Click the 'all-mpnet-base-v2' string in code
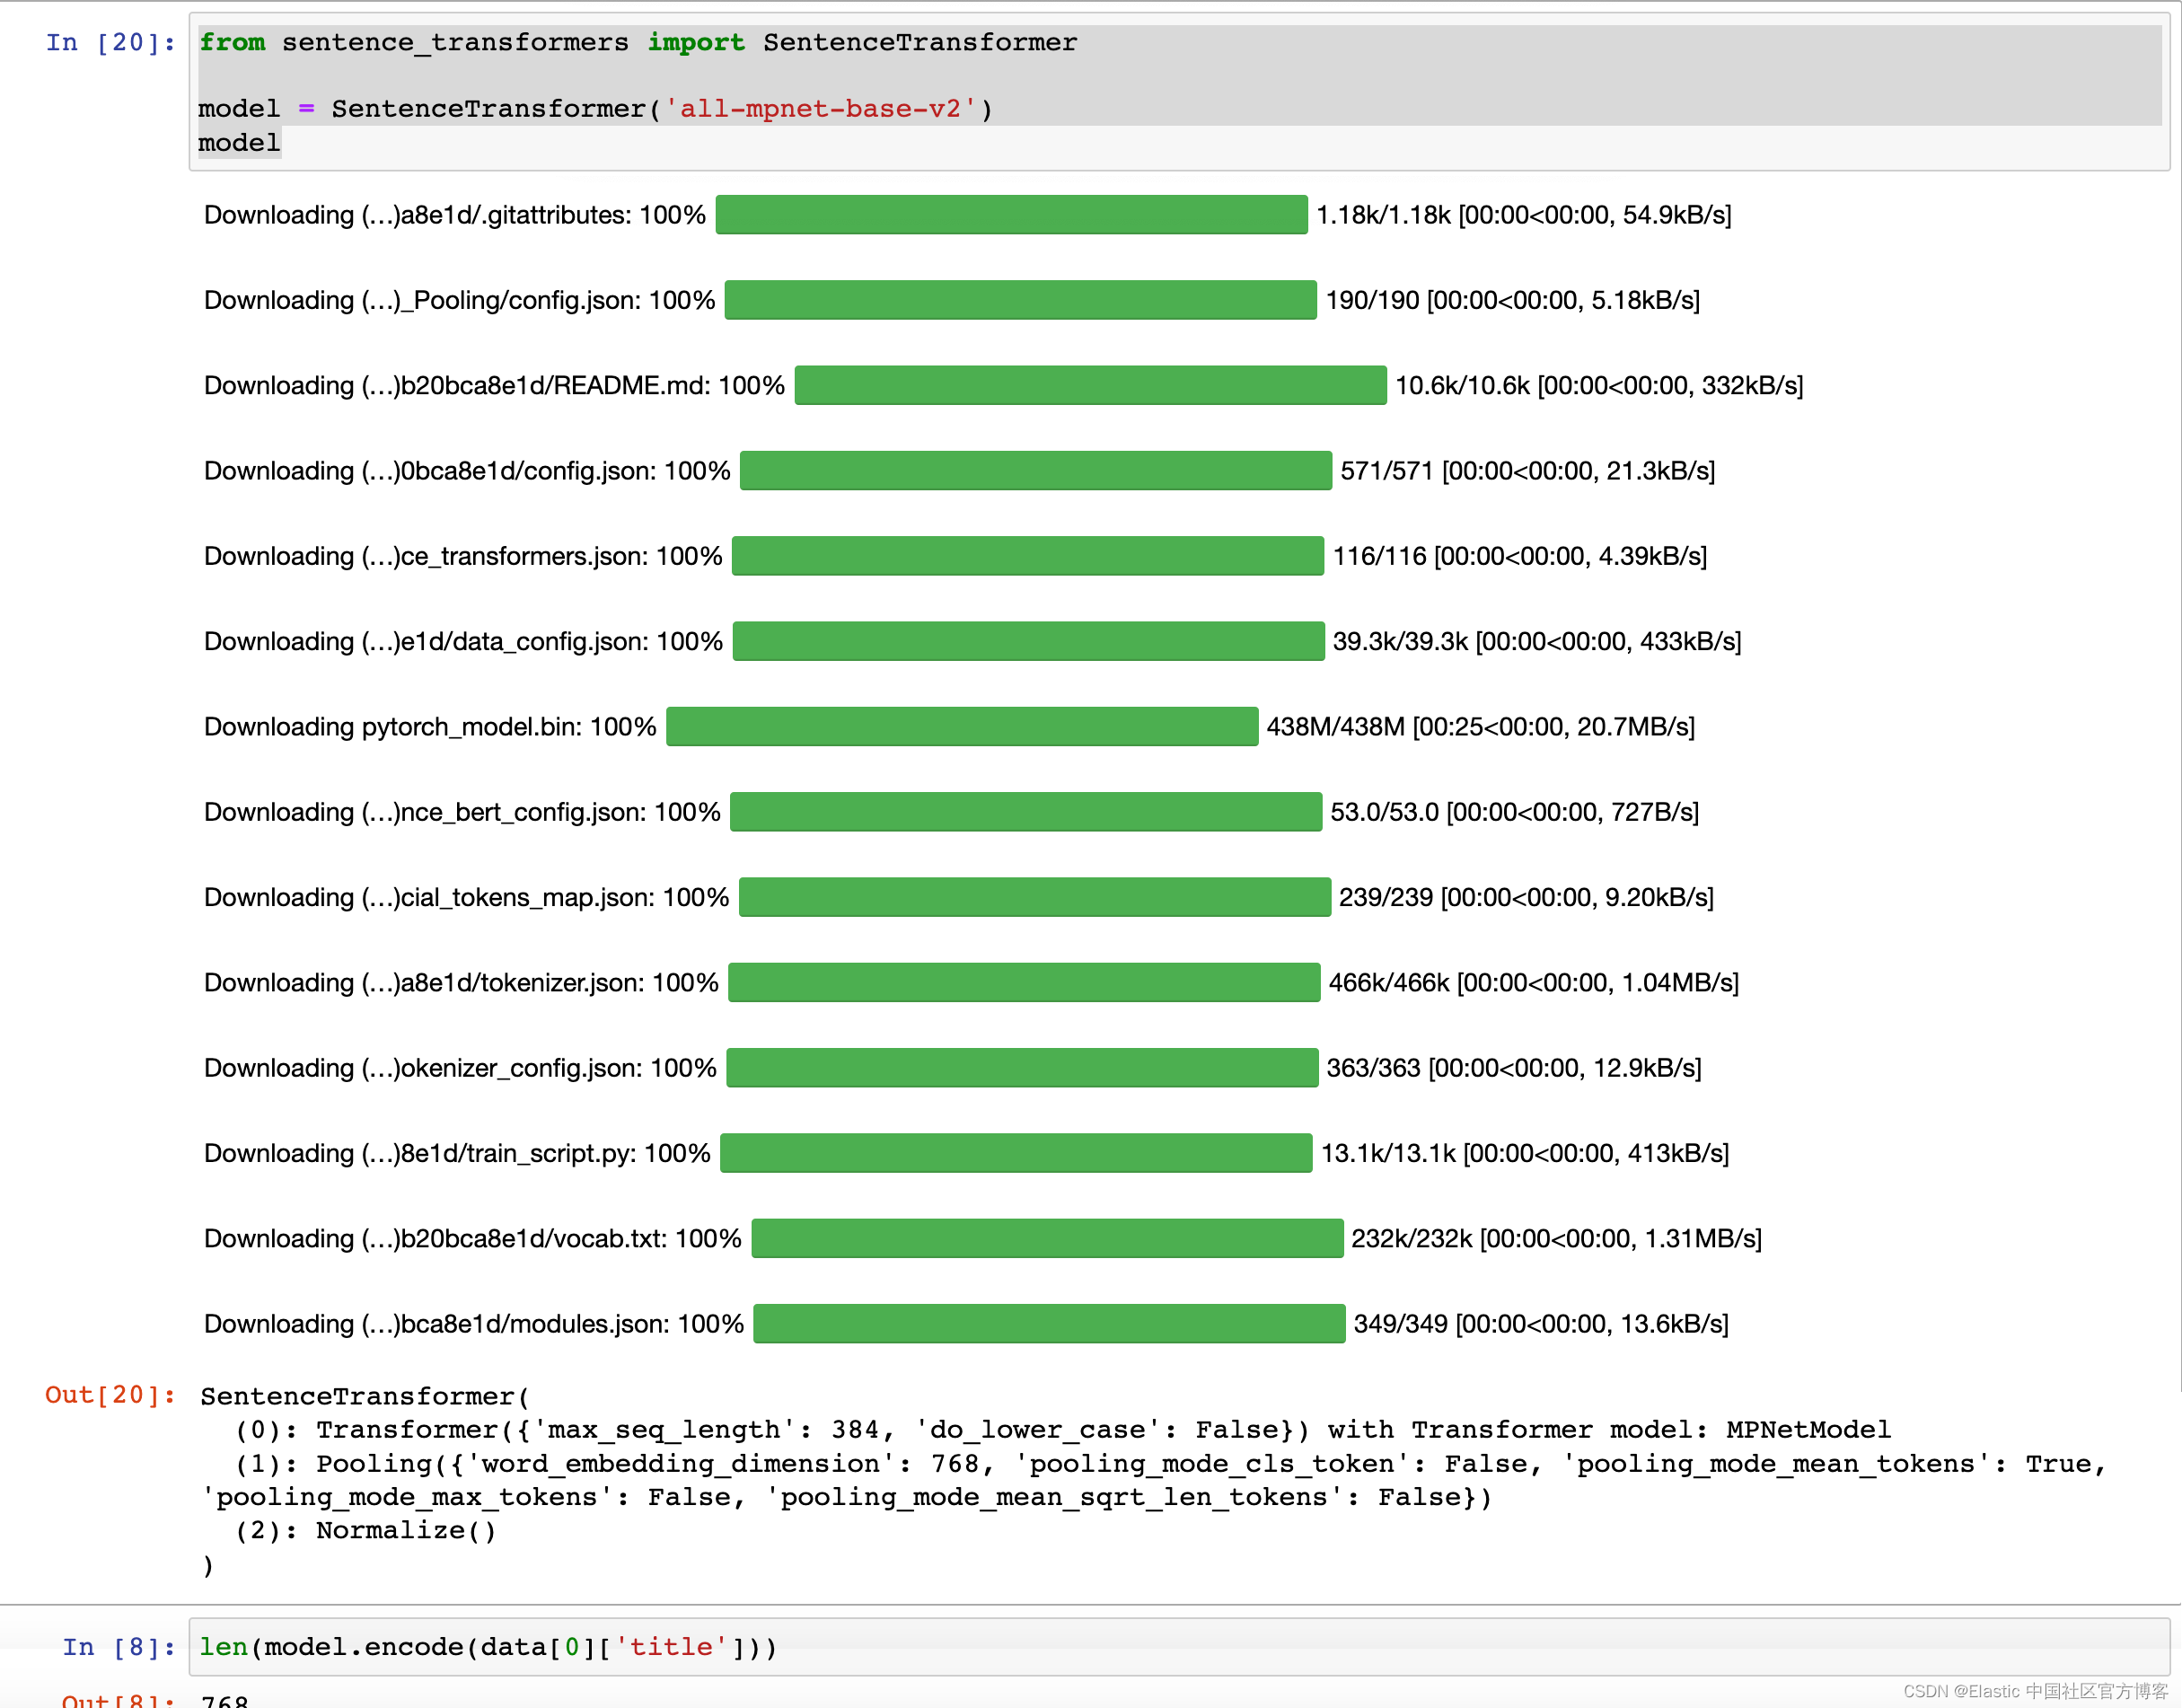Viewport: 2182px width, 1708px height. [819, 108]
